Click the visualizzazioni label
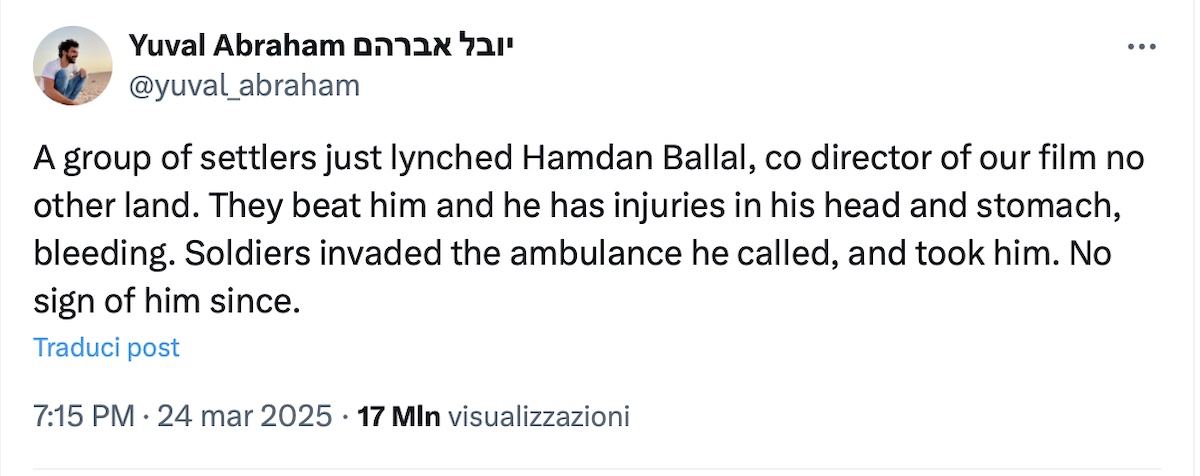Screen dimensions: 1200x476 [538, 415]
